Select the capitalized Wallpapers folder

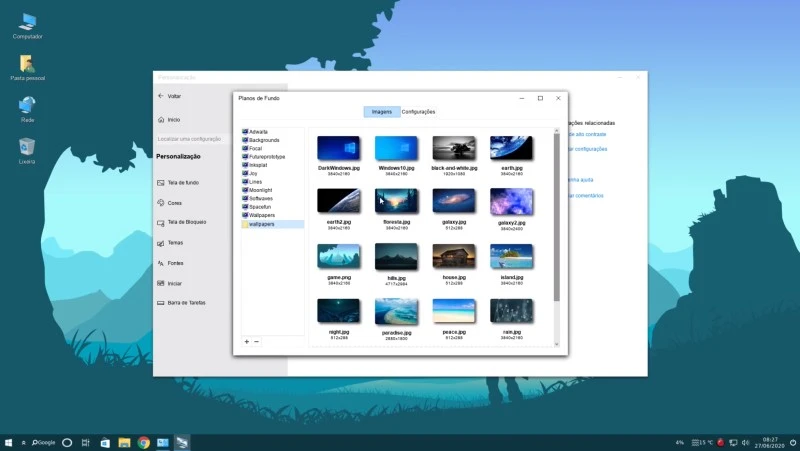(x=259, y=215)
